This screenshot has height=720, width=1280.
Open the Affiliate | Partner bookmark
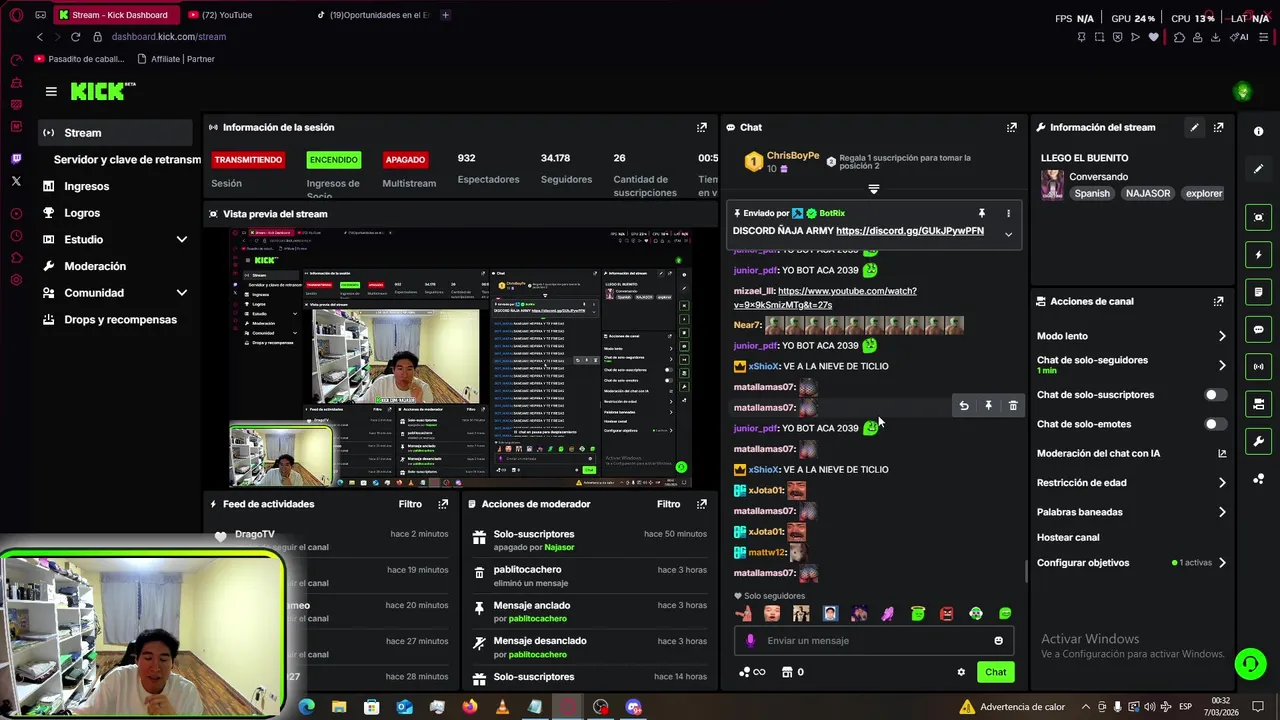click(x=176, y=59)
